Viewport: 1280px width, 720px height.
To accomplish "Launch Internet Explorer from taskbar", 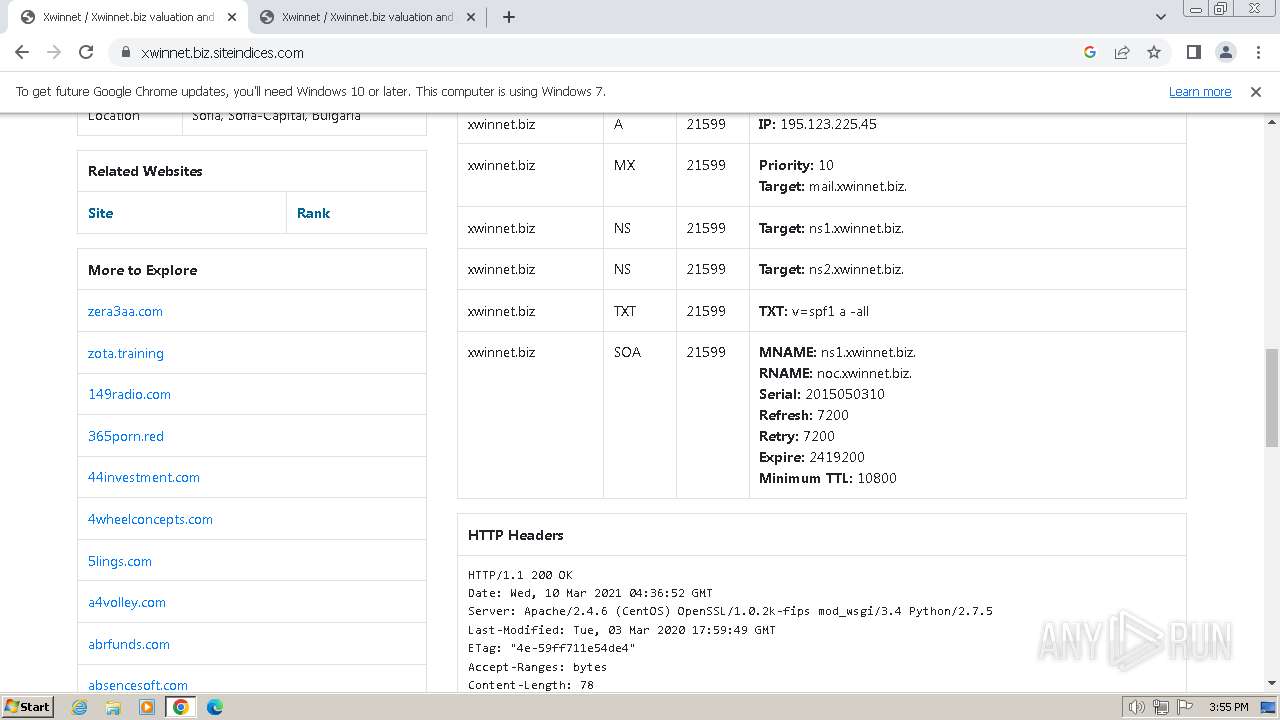I will coord(79,707).
